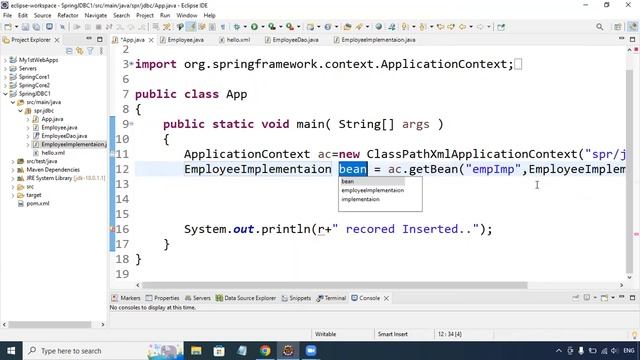Click the Open Console icon
The height and width of the screenshot is (360, 640).
604,298
